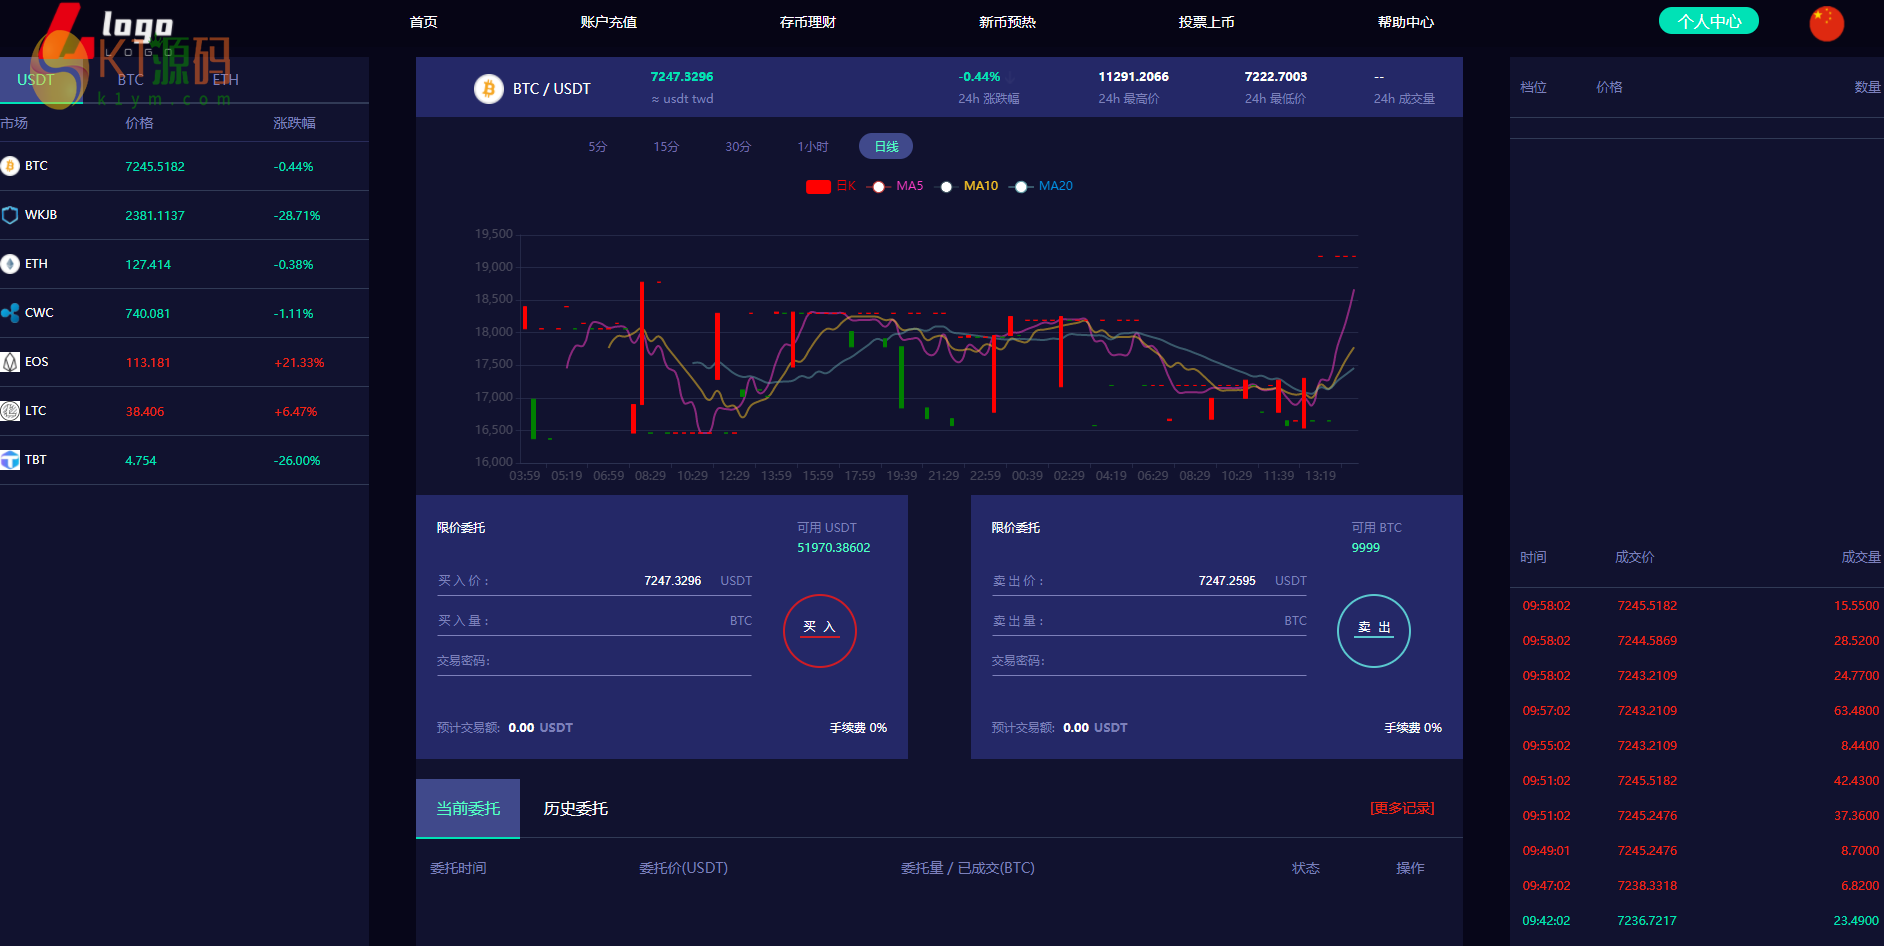Click the round 买入 button
The image size is (1884, 946).
point(820,631)
